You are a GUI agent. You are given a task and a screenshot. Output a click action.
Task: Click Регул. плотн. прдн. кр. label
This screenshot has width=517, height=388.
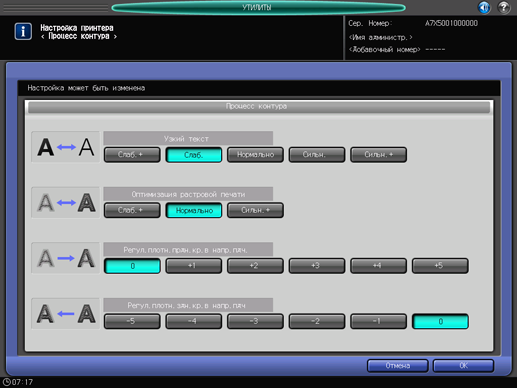[188, 250]
